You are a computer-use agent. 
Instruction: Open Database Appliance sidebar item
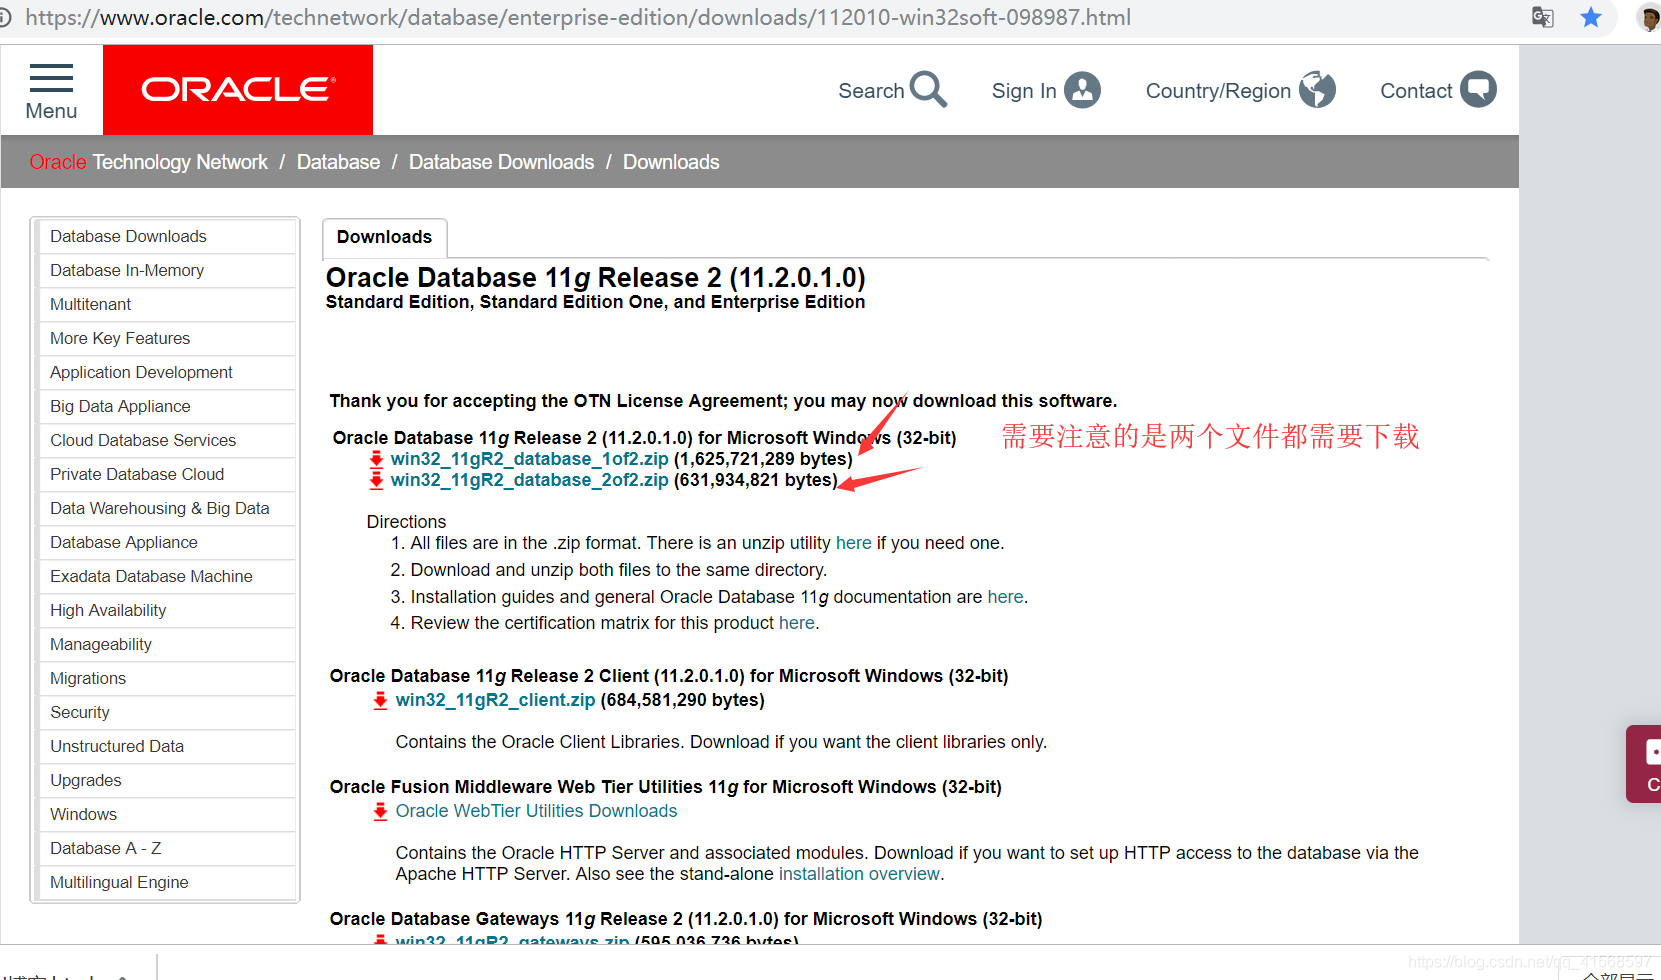tap(167, 543)
